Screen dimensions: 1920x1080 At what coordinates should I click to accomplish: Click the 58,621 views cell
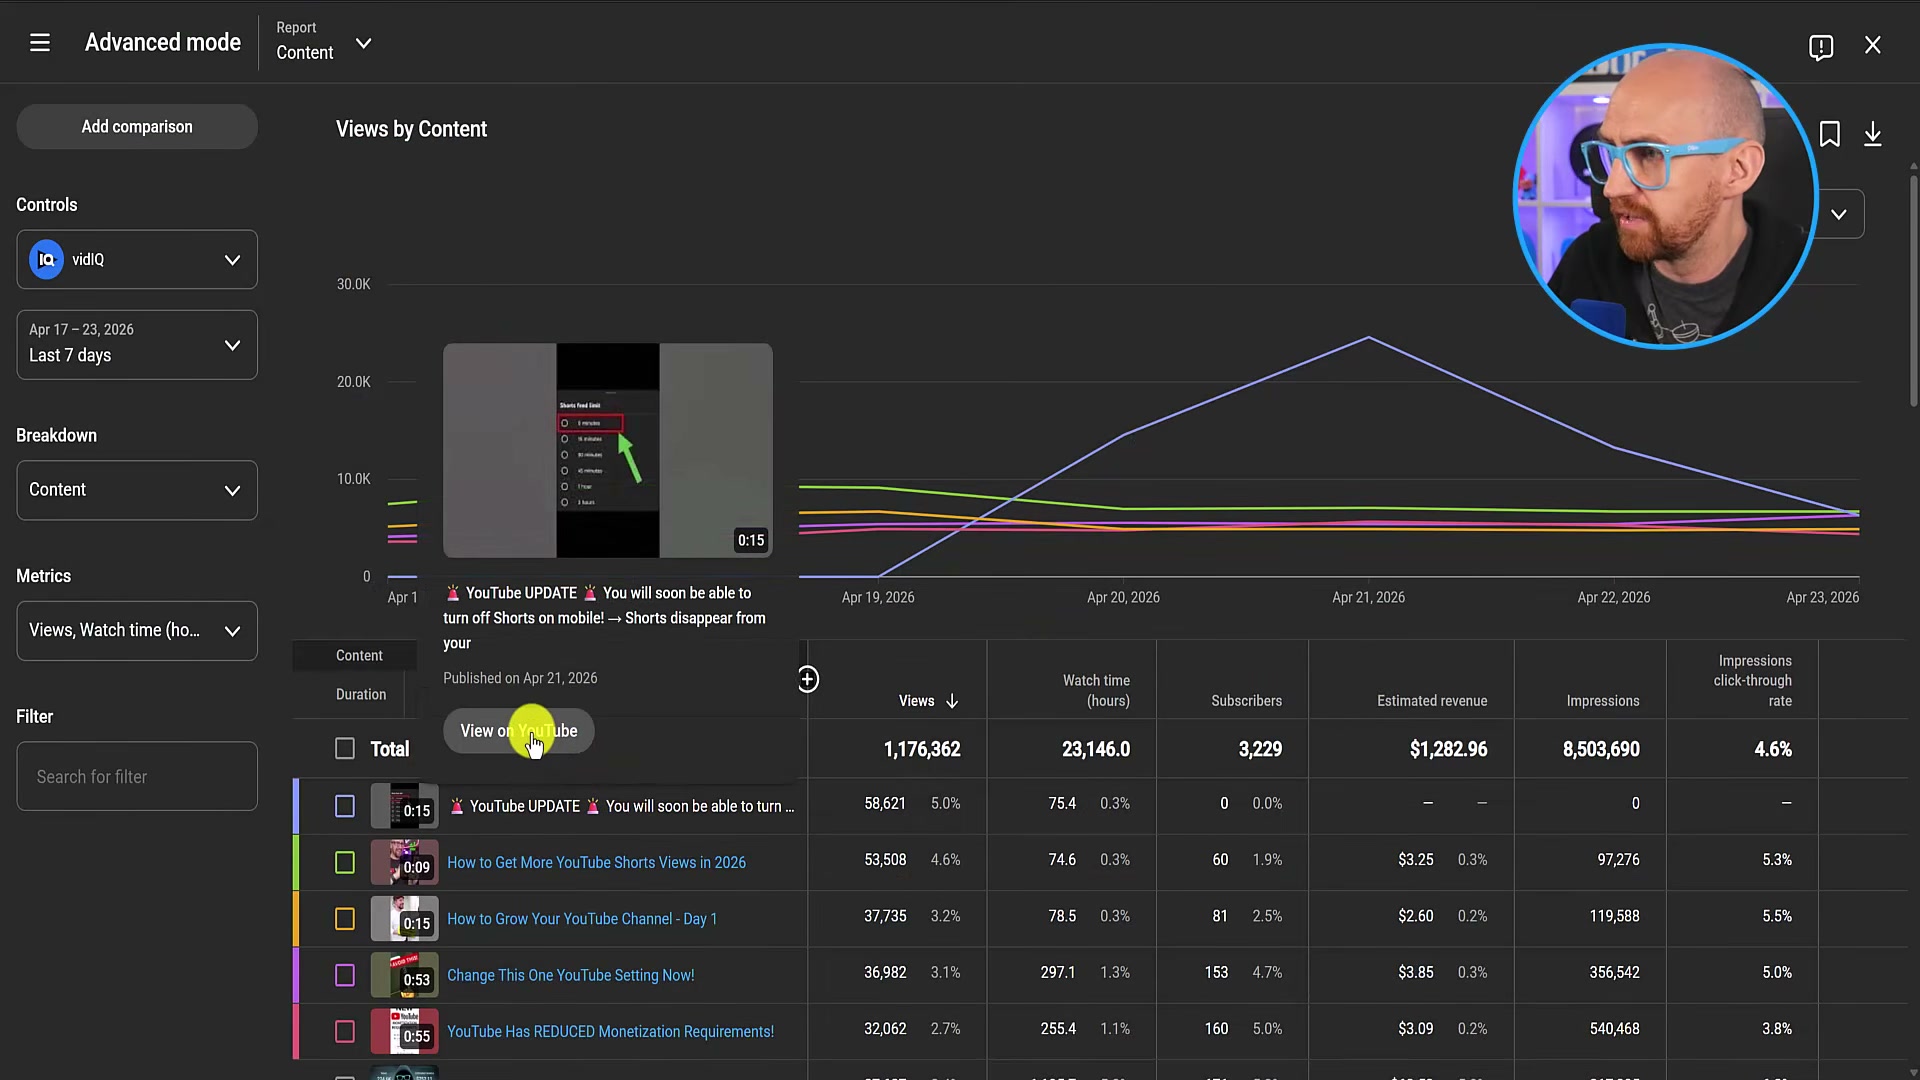click(885, 804)
